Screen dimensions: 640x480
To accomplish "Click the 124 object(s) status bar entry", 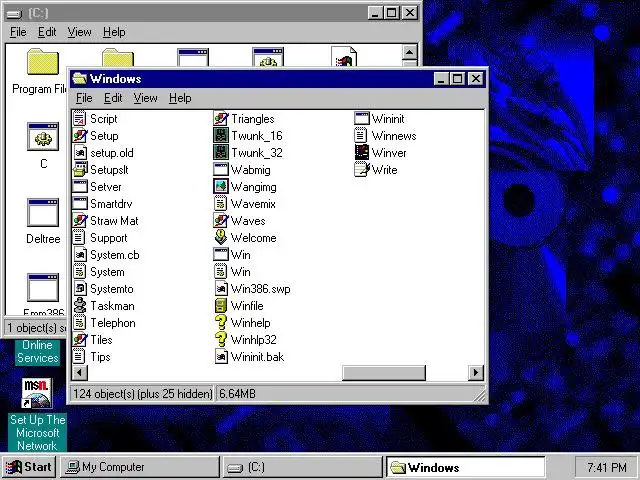I will click(x=143, y=394).
